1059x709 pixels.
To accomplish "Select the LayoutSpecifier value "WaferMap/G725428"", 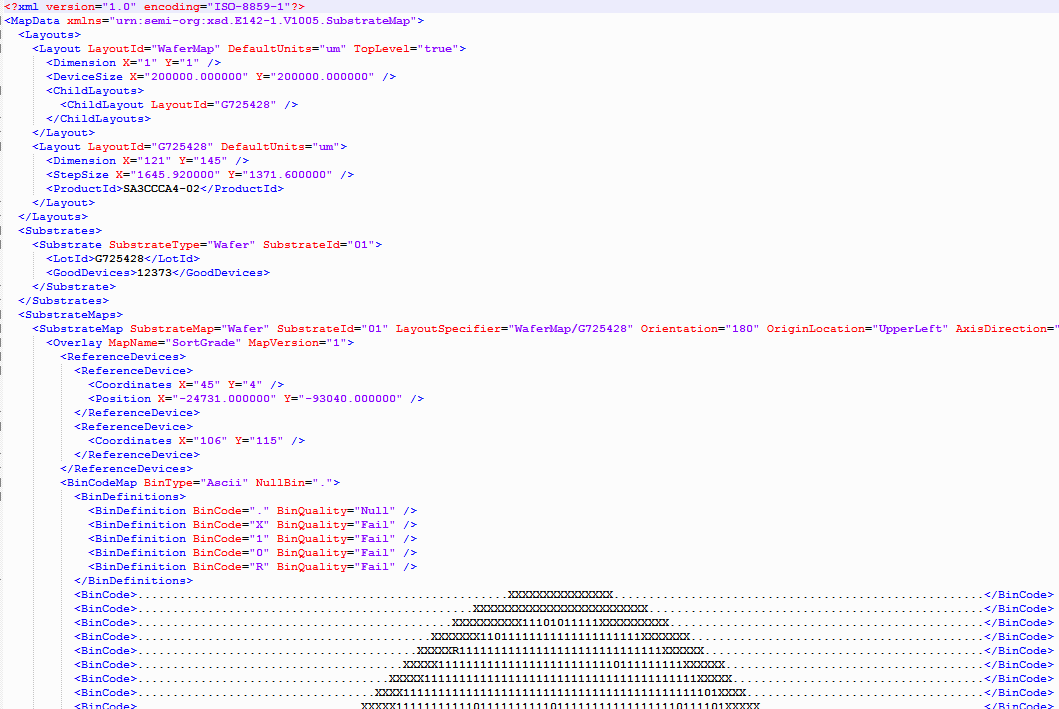I will coord(571,329).
